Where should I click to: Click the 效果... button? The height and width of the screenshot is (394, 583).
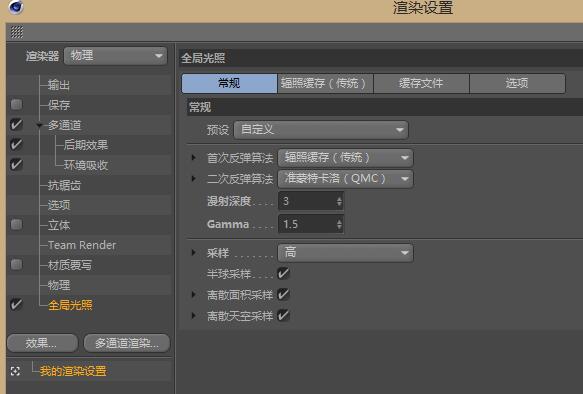coord(42,343)
